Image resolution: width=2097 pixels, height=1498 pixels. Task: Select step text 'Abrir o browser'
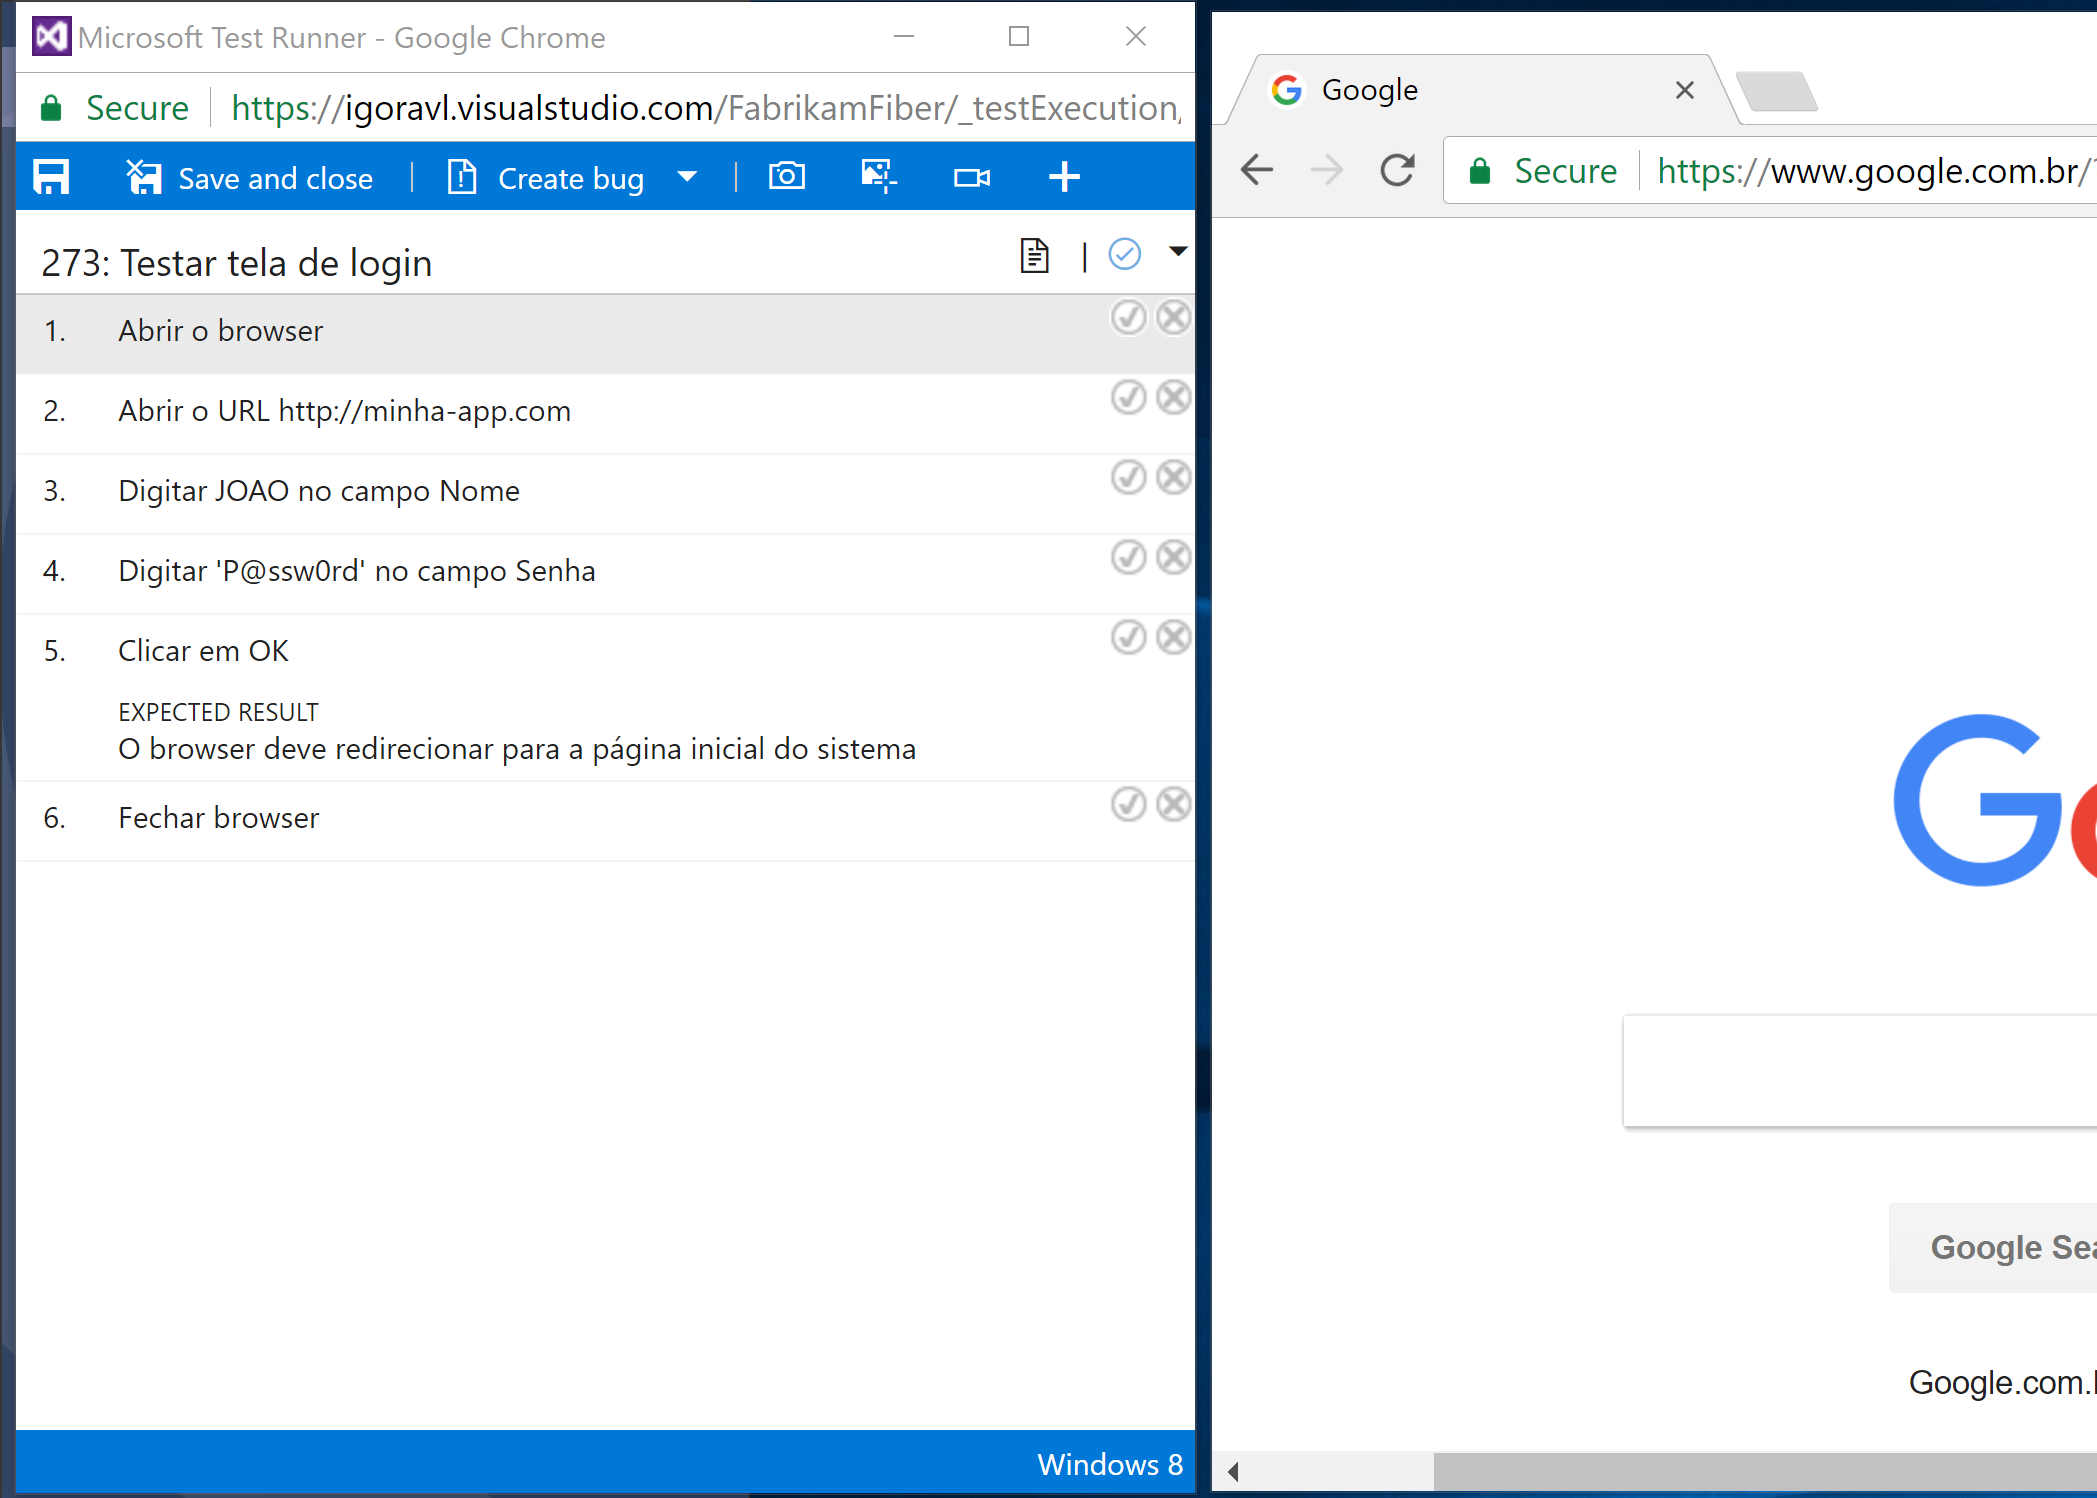point(221,331)
